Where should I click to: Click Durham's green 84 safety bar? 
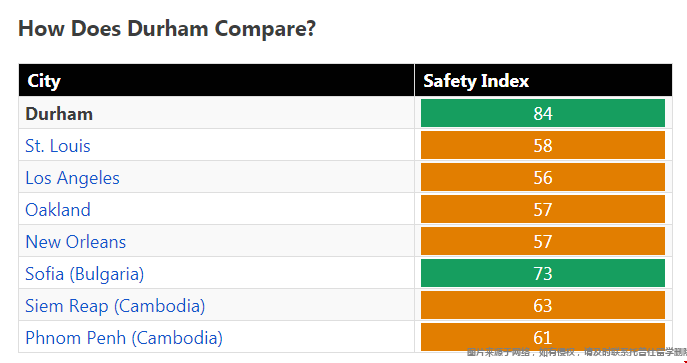pyautogui.click(x=543, y=113)
